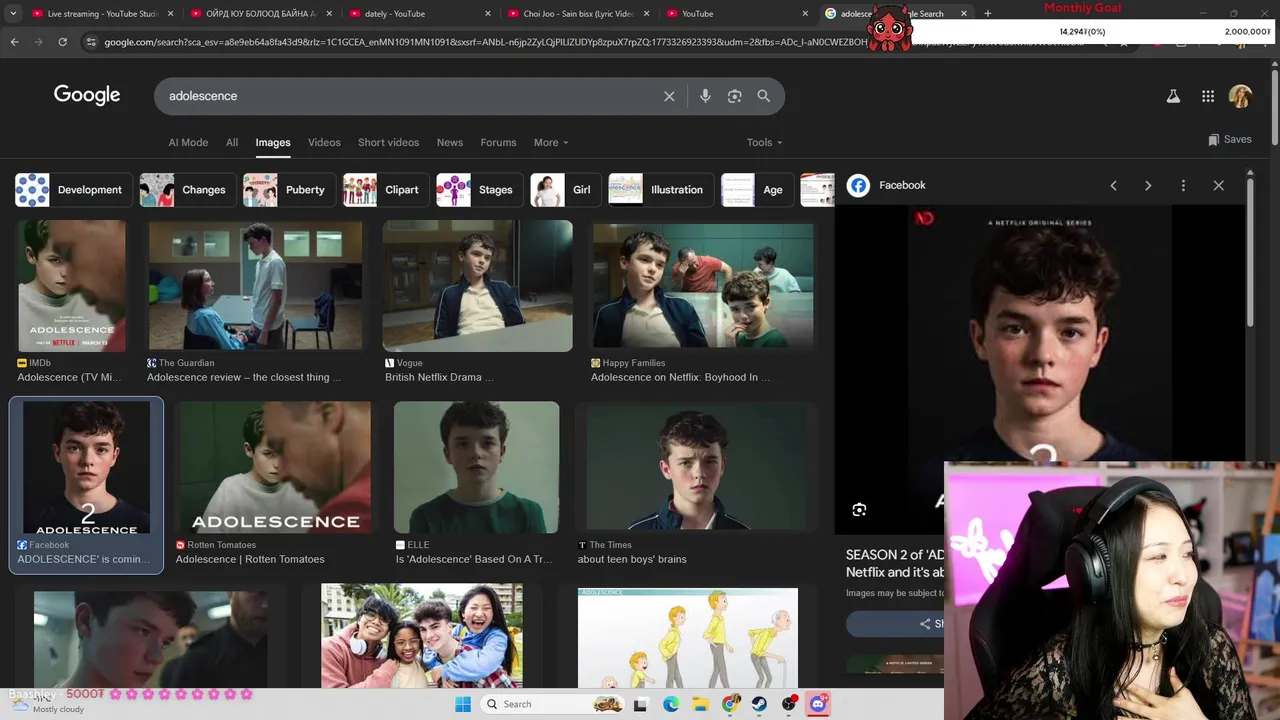Open the Google apps grid

pos(1208,96)
